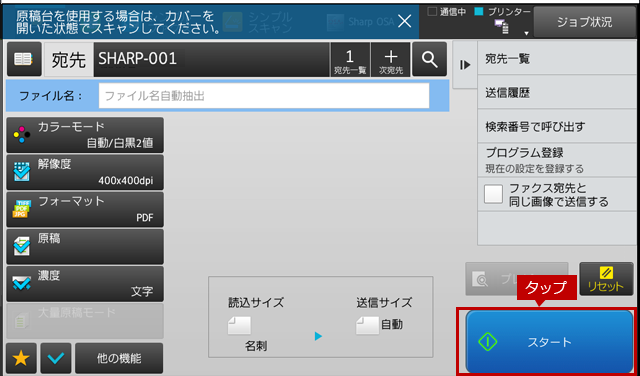This screenshot has height=376, width=640.
Task: Open the 解像度 resolution setting
Action: pos(85,172)
